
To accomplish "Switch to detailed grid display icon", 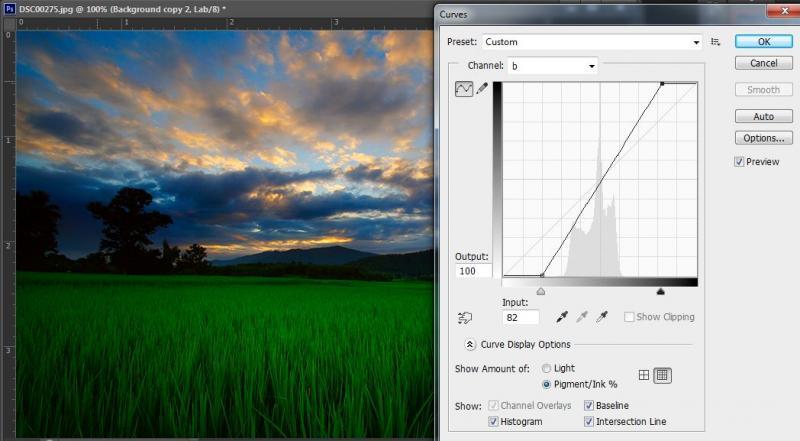I will coord(662,376).
